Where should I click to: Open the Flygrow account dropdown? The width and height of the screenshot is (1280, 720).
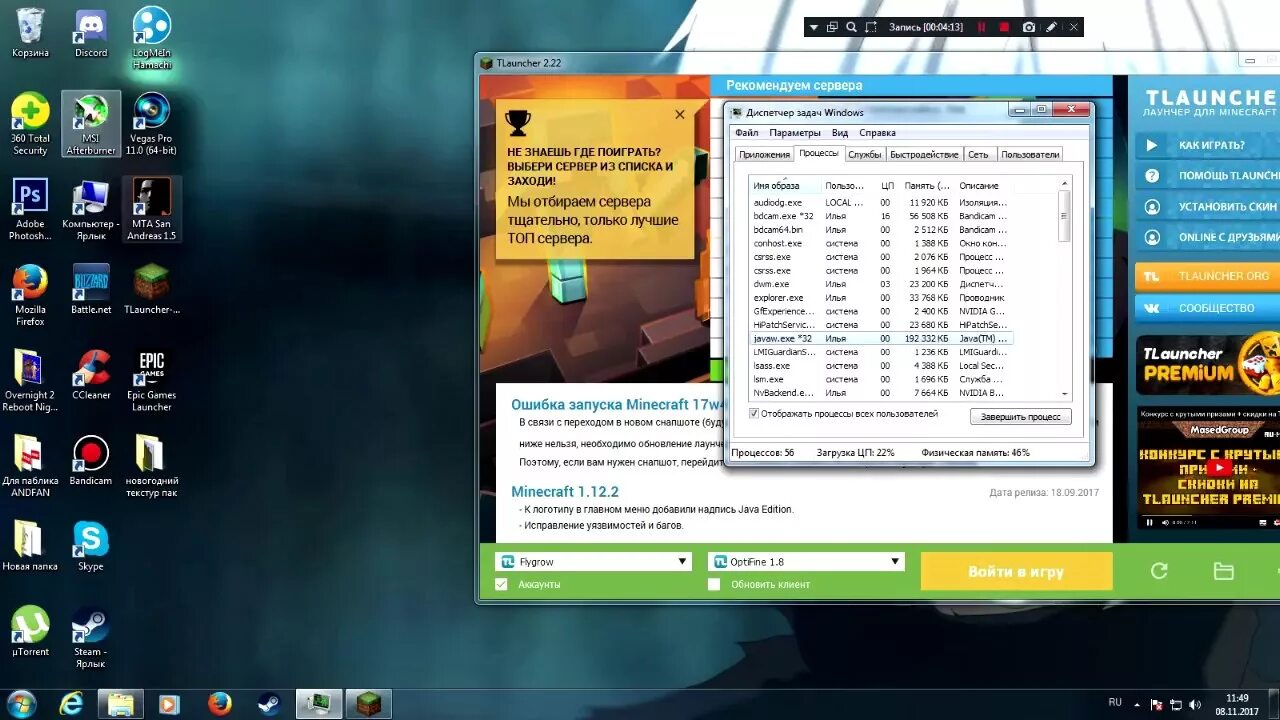(594, 562)
